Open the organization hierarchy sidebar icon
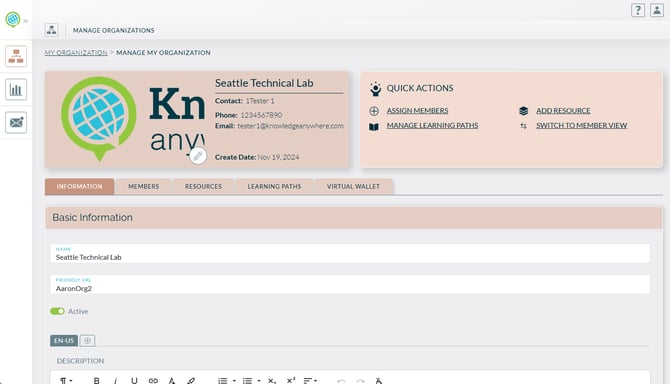 pos(16,56)
